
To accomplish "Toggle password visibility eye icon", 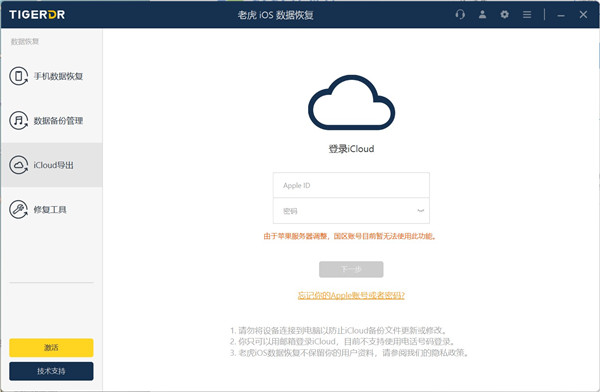I will tap(421, 211).
